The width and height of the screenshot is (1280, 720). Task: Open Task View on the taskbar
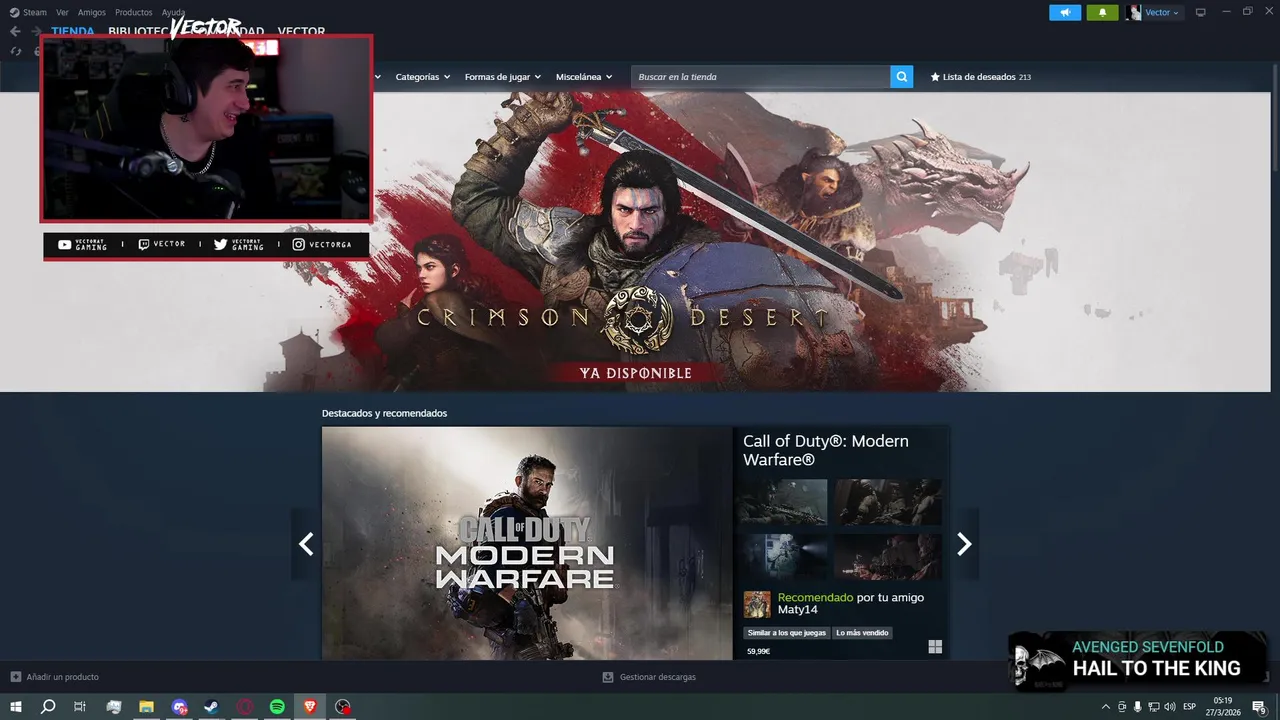tap(80, 707)
